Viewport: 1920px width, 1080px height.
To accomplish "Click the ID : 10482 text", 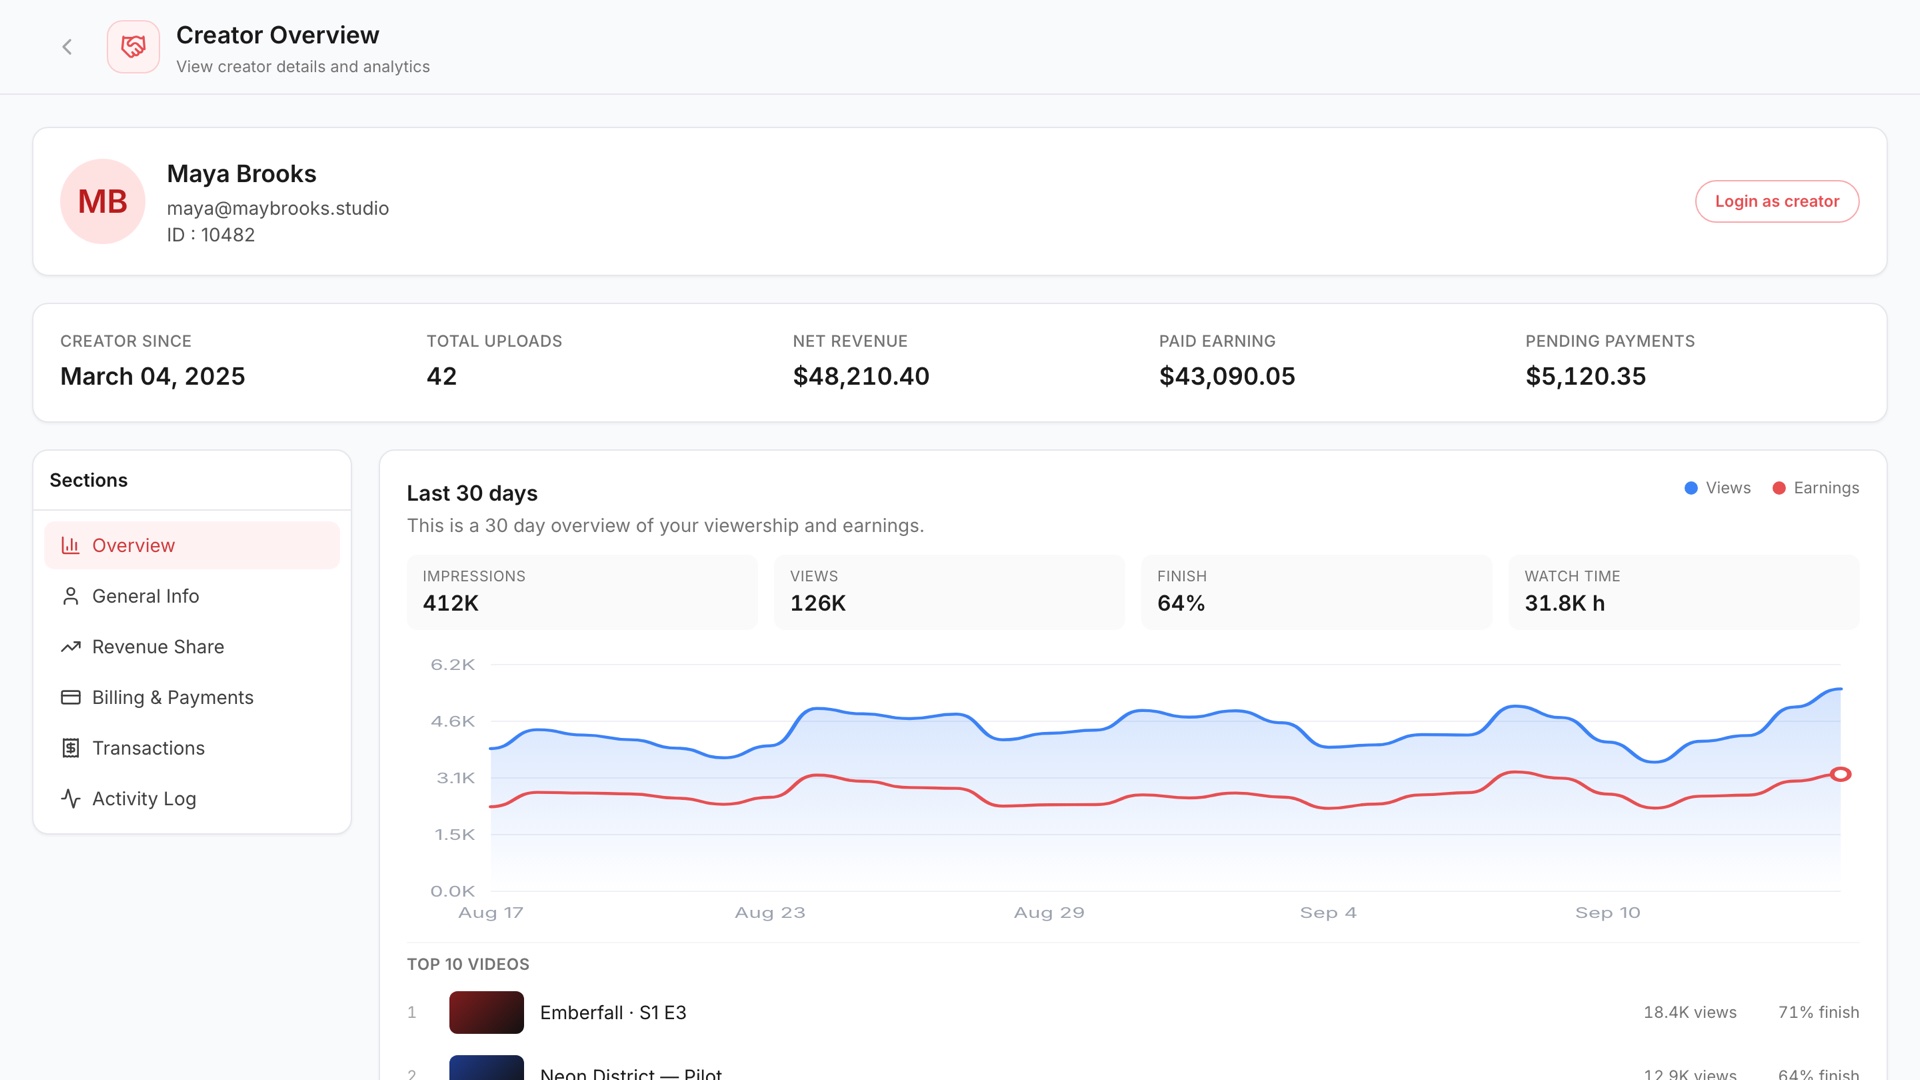I will [x=211, y=235].
